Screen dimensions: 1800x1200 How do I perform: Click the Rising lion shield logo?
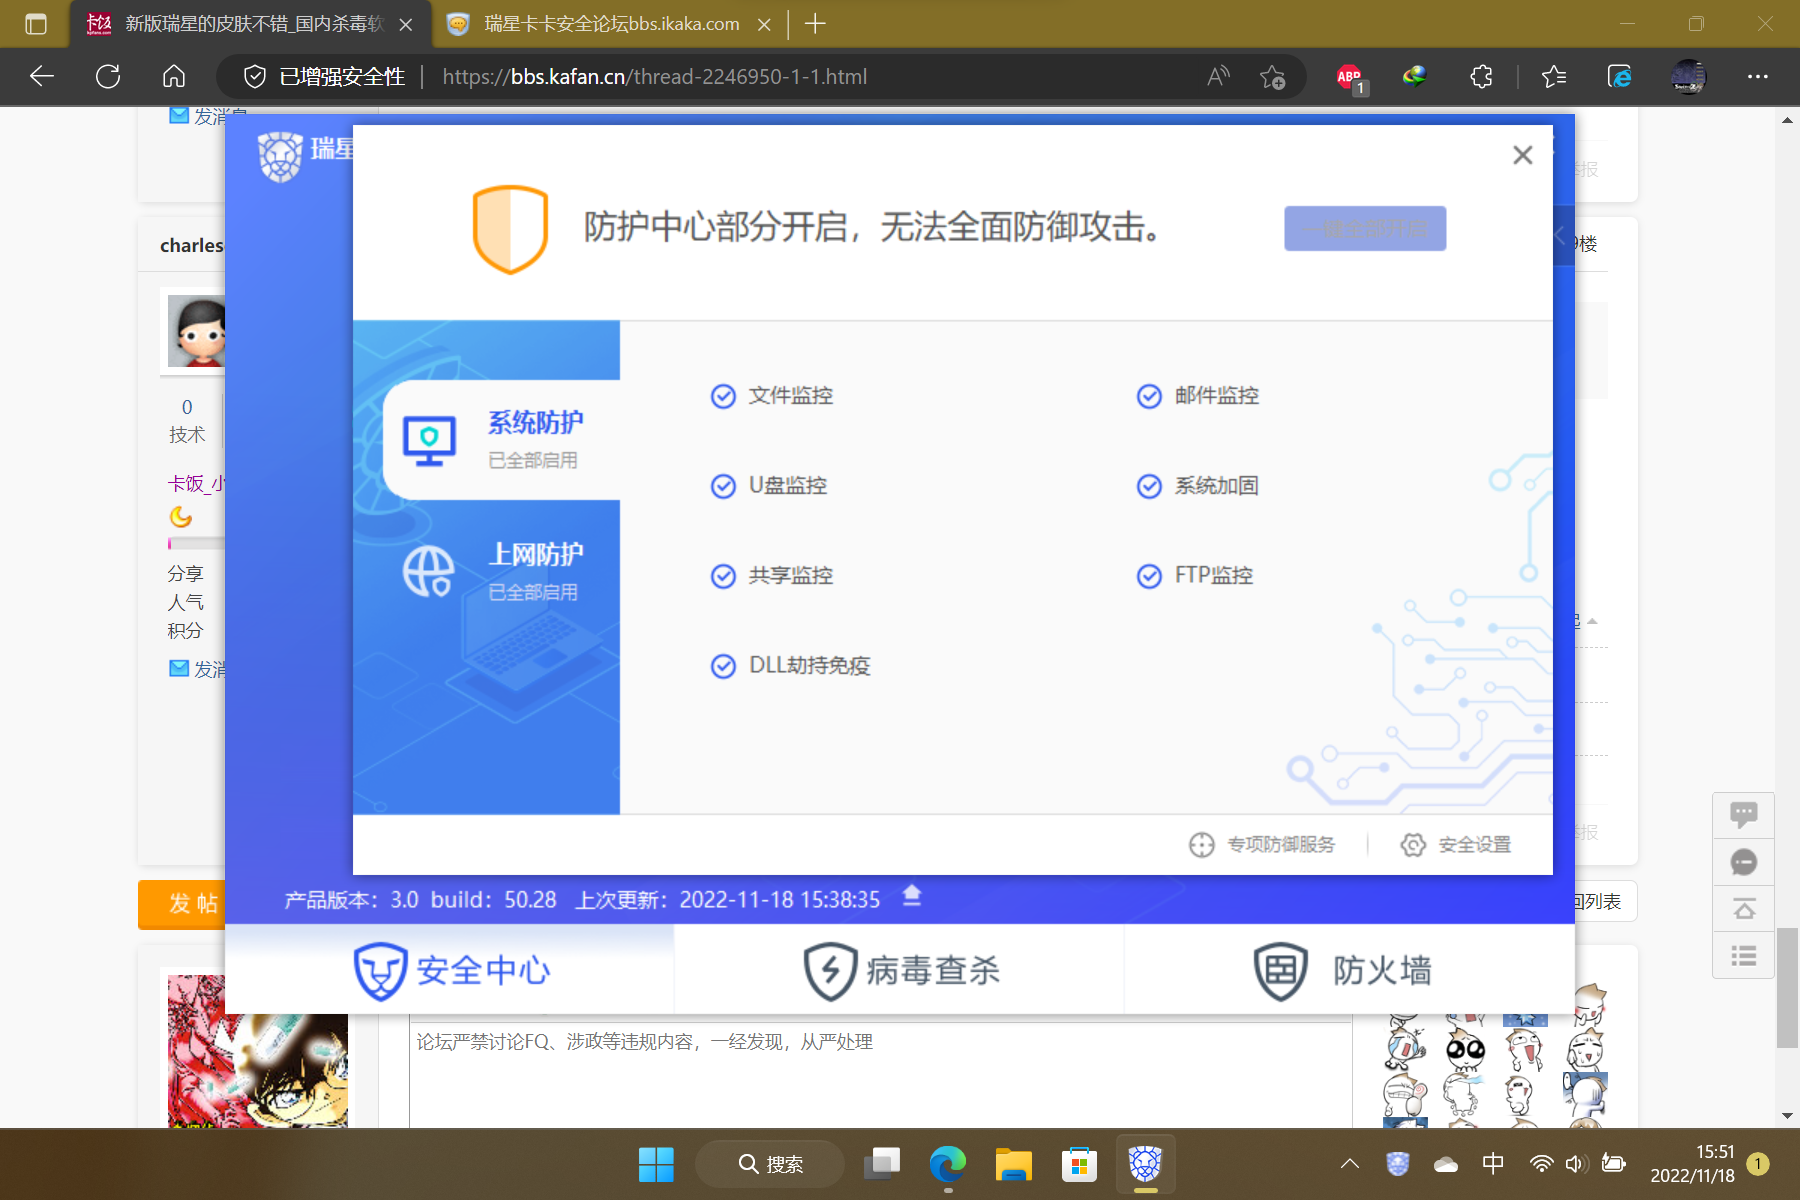tap(280, 156)
